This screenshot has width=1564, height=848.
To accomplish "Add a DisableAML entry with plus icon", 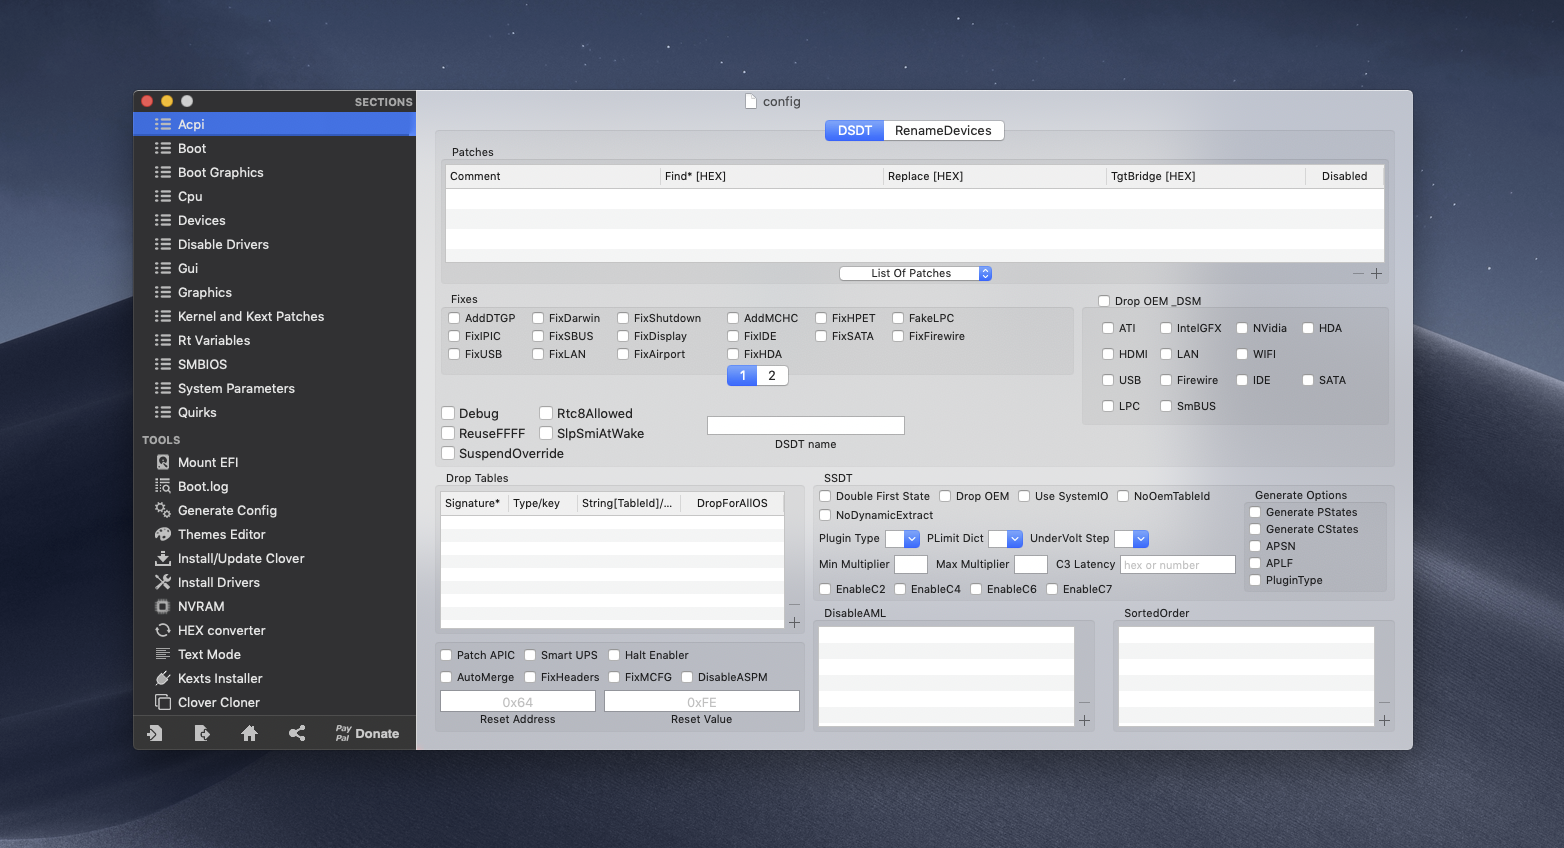I will tap(1084, 720).
